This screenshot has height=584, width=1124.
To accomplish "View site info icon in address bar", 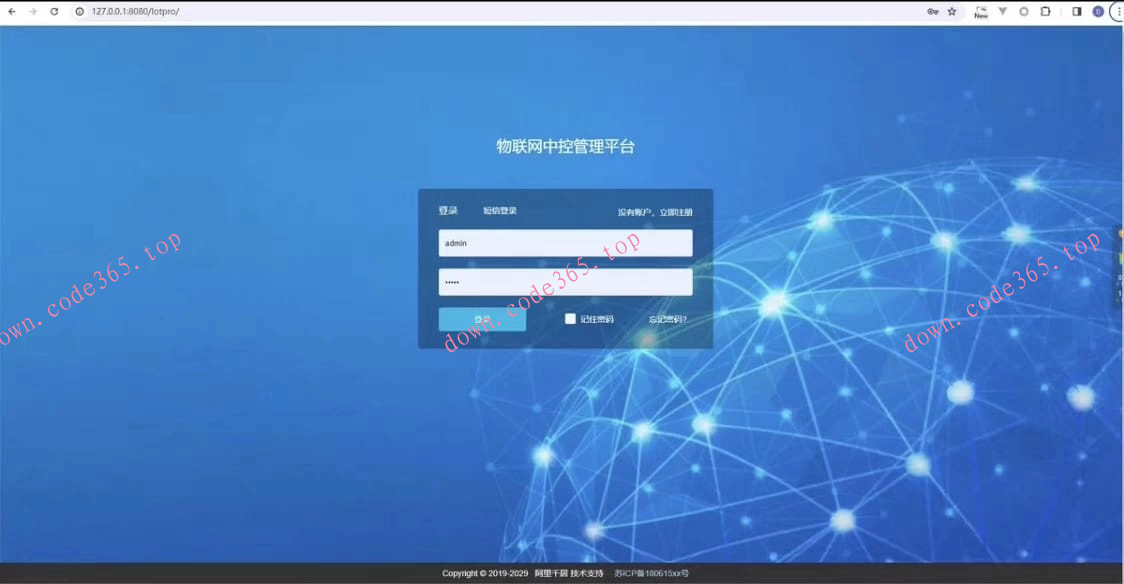I will point(76,12).
